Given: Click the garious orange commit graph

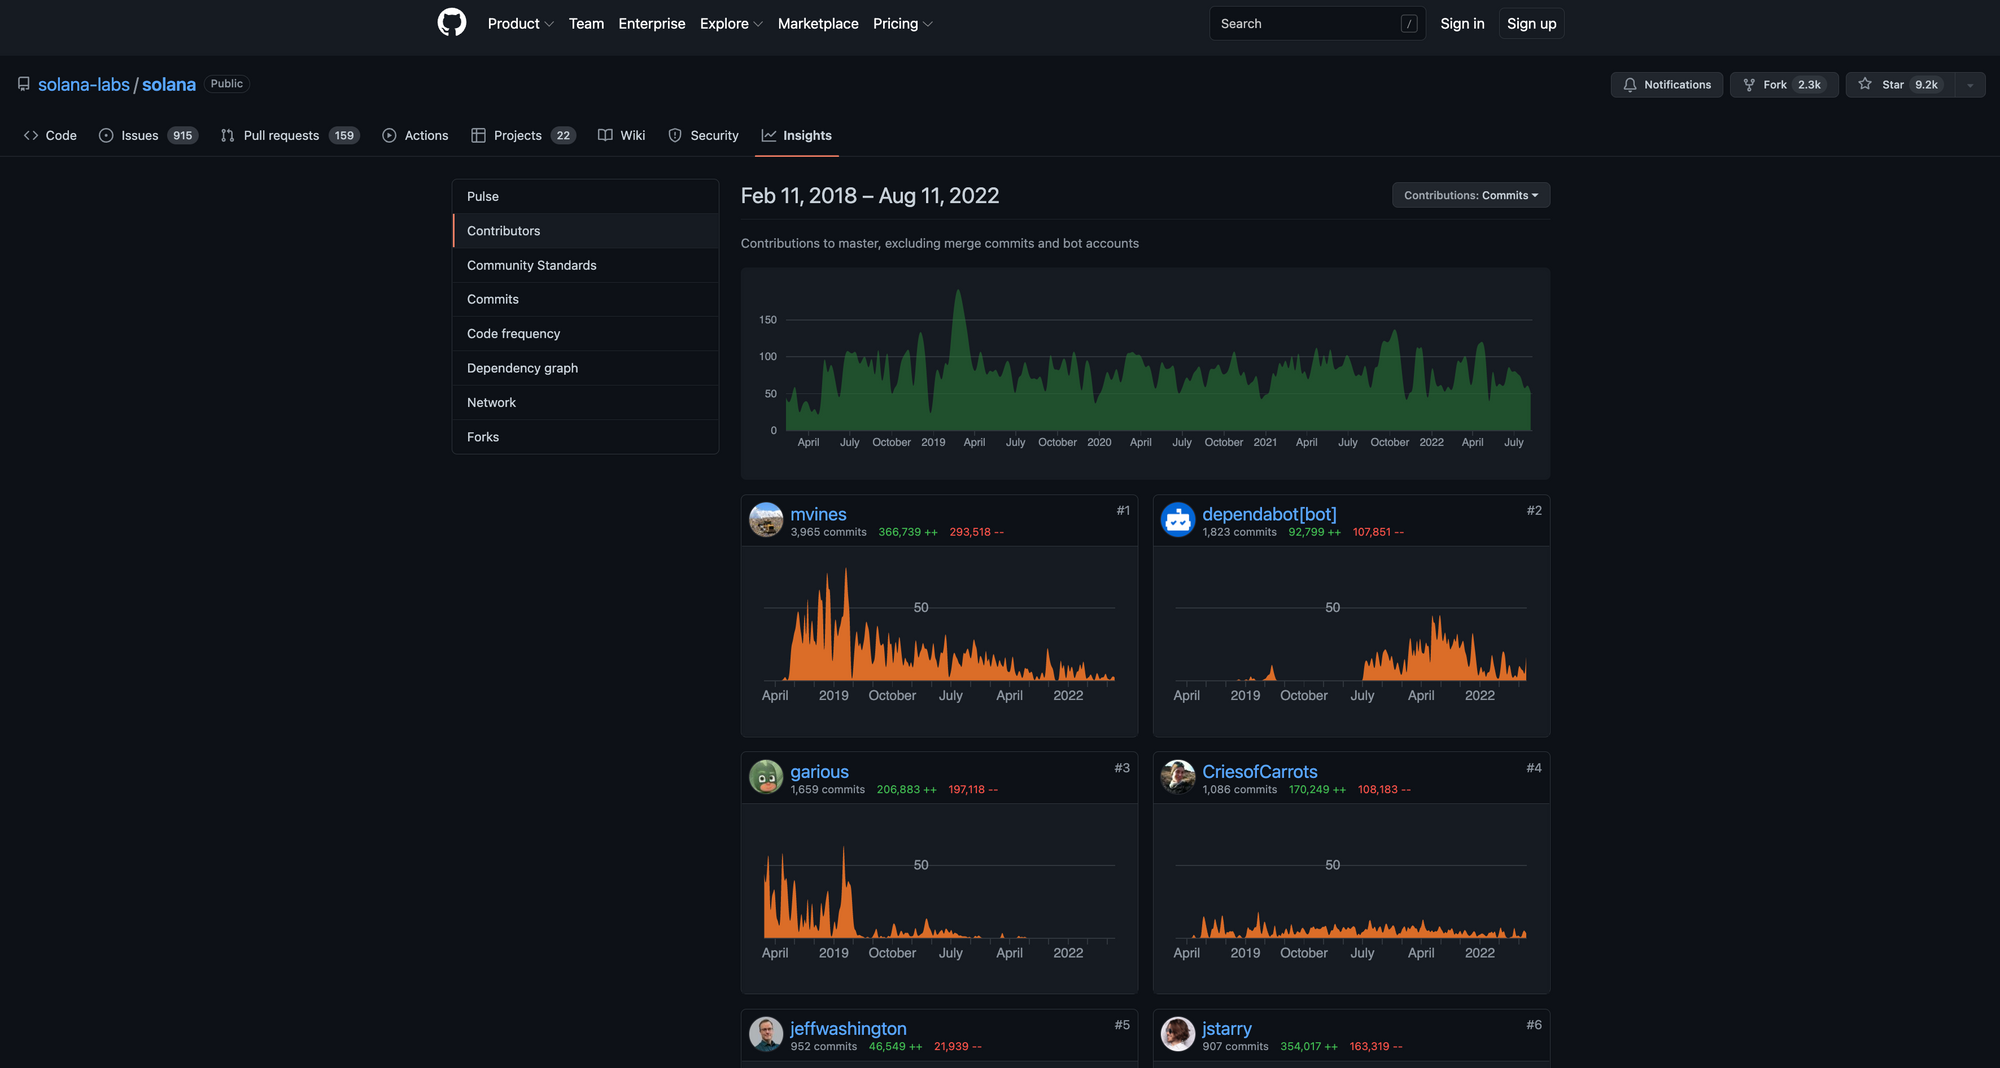Looking at the screenshot, I should coord(939,893).
